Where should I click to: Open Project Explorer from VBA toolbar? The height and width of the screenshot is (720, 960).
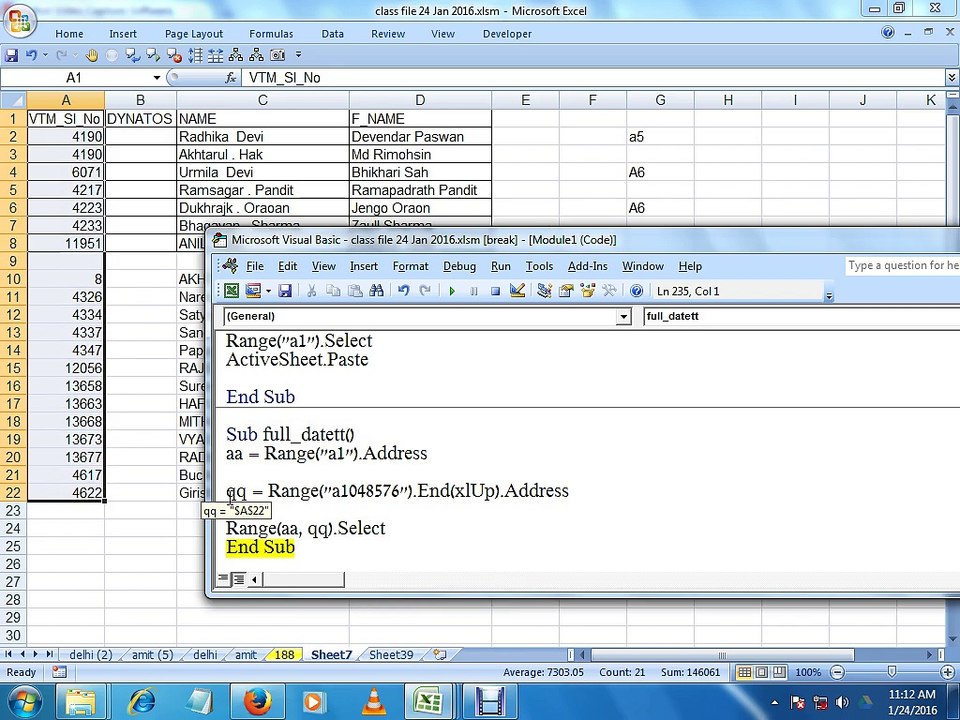click(x=544, y=291)
